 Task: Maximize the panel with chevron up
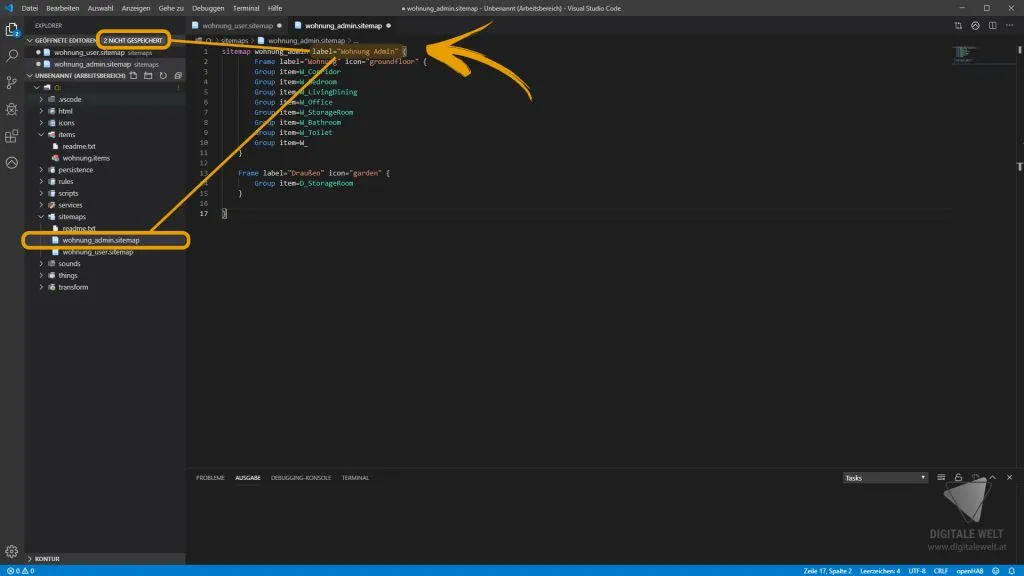[993, 477]
